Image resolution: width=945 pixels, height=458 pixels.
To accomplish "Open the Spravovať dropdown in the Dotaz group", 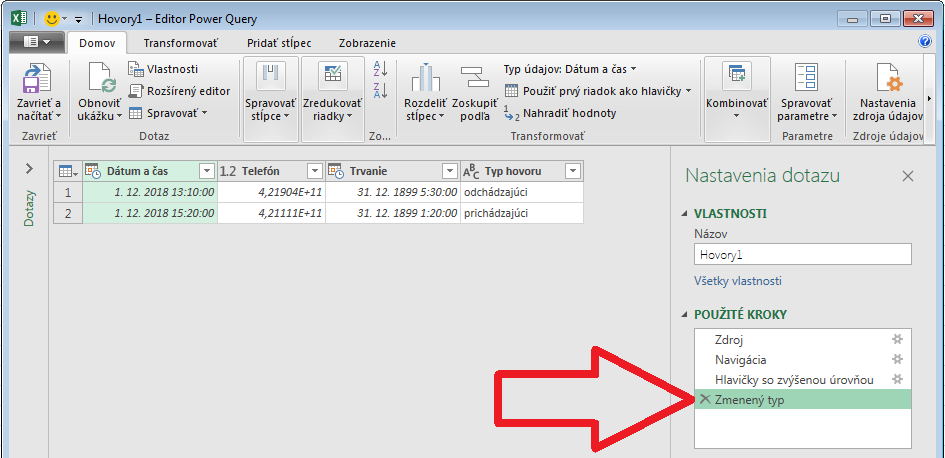I will (x=168, y=113).
